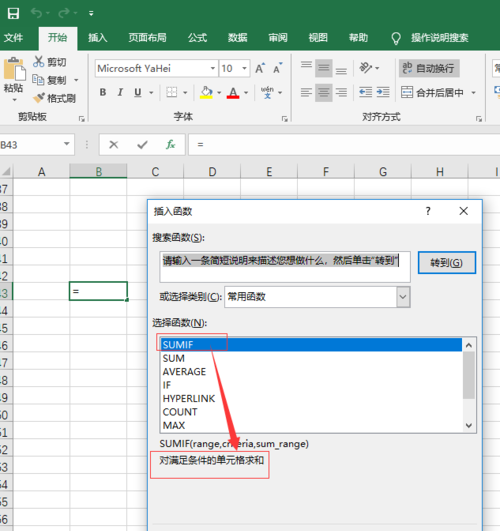This screenshot has width=500, height=531.
Task: Click the Save icon in the title bar
Action: [x=14, y=14]
